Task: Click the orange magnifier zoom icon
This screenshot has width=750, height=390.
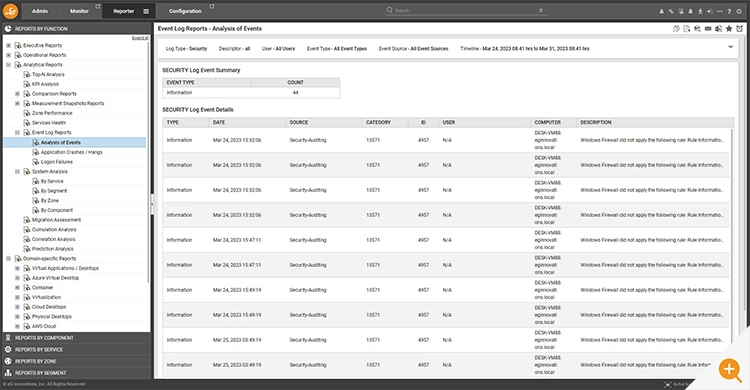Action: click(729, 369)
